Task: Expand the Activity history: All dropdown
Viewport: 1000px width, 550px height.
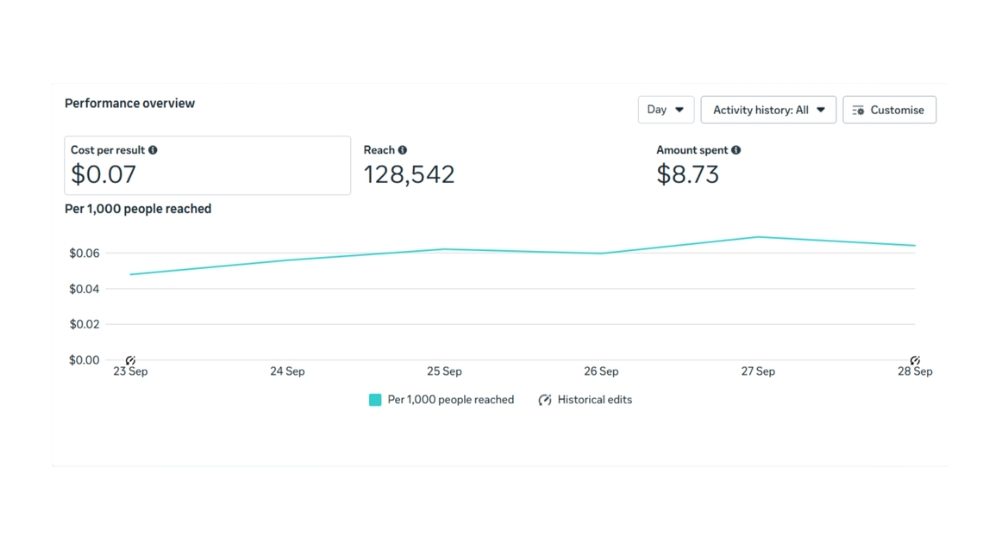Action: [768, 110]
